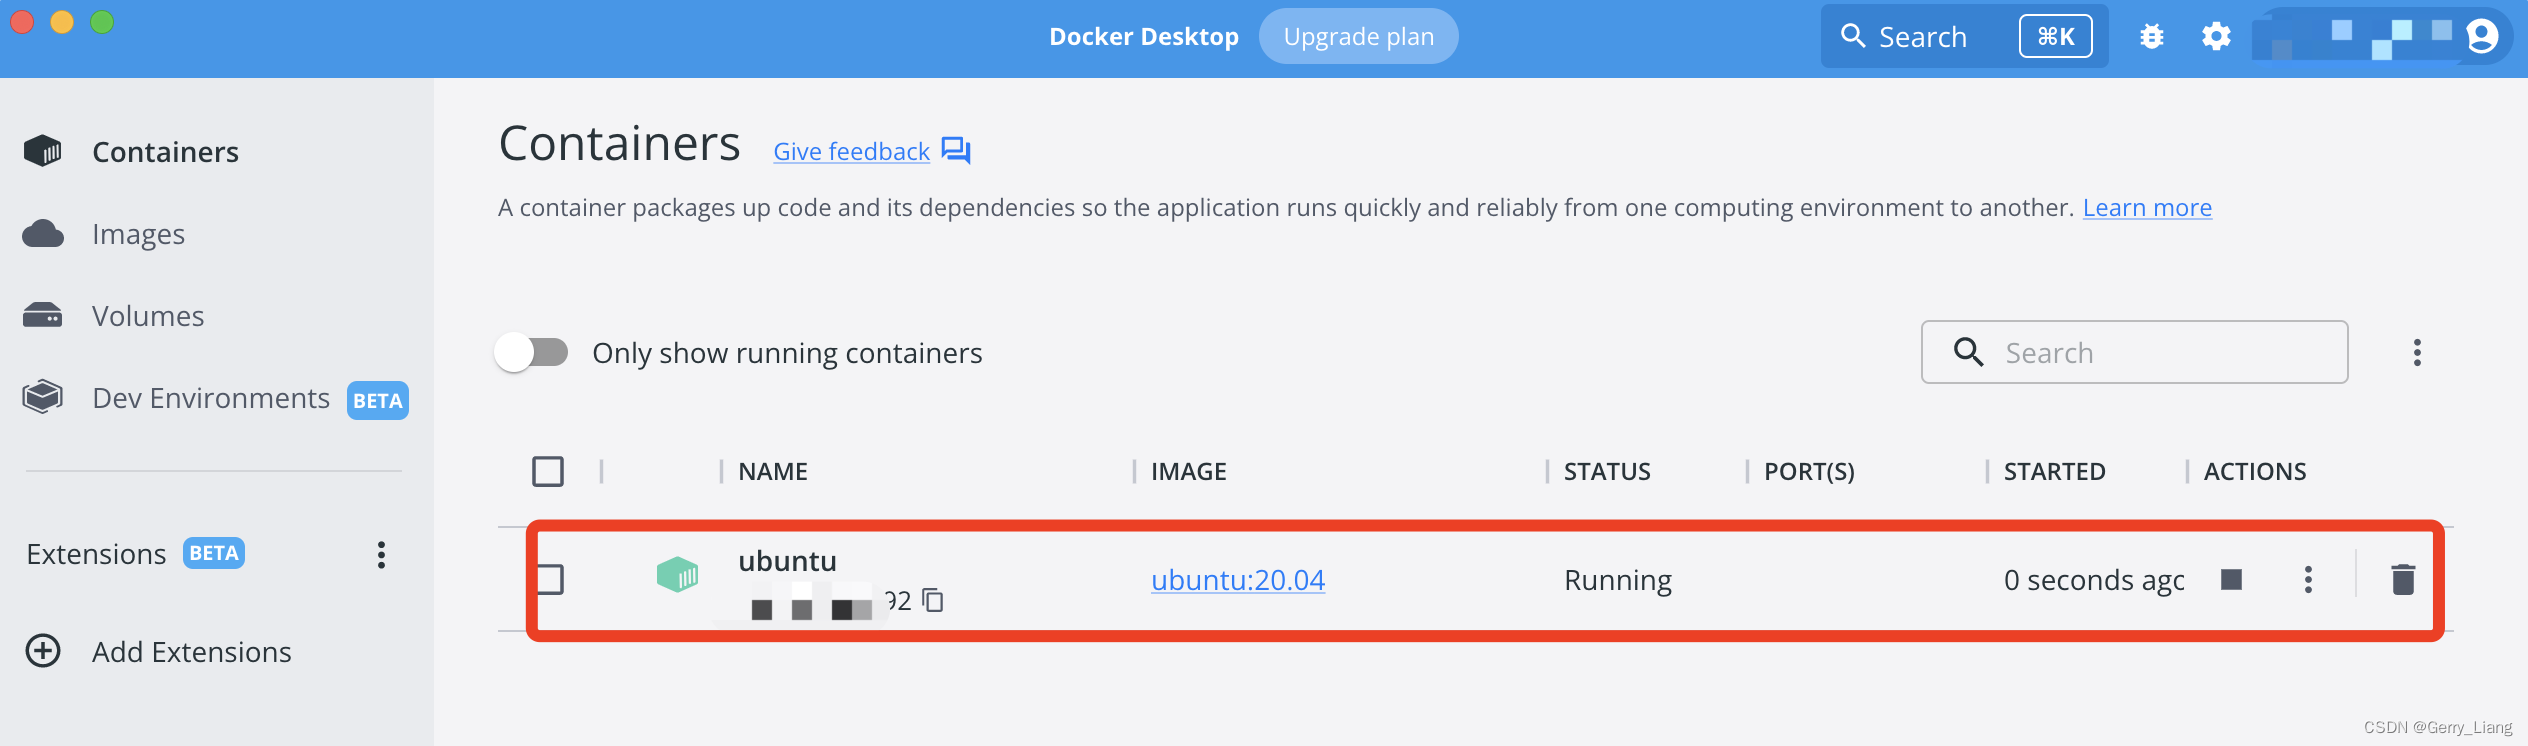Open the Learn more link
This screenshot has width=2528, height=746.
point(2147,208)
